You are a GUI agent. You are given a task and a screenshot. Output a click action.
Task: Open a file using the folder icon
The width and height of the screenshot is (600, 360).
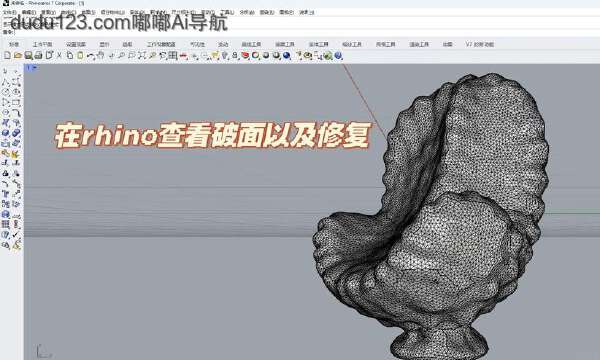click(x=18, y=56)
